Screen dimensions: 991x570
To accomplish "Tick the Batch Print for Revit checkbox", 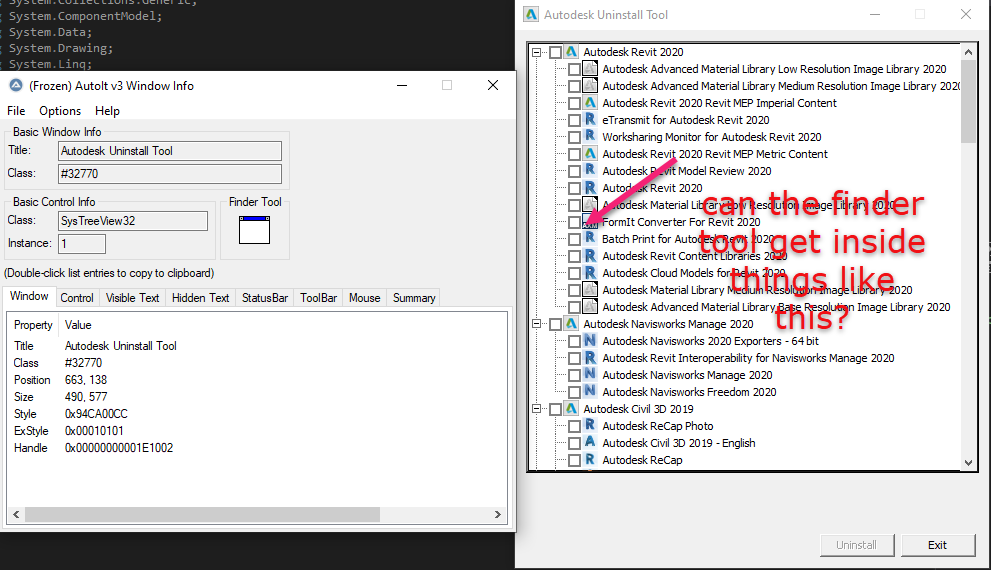I will tap(575, 239).
